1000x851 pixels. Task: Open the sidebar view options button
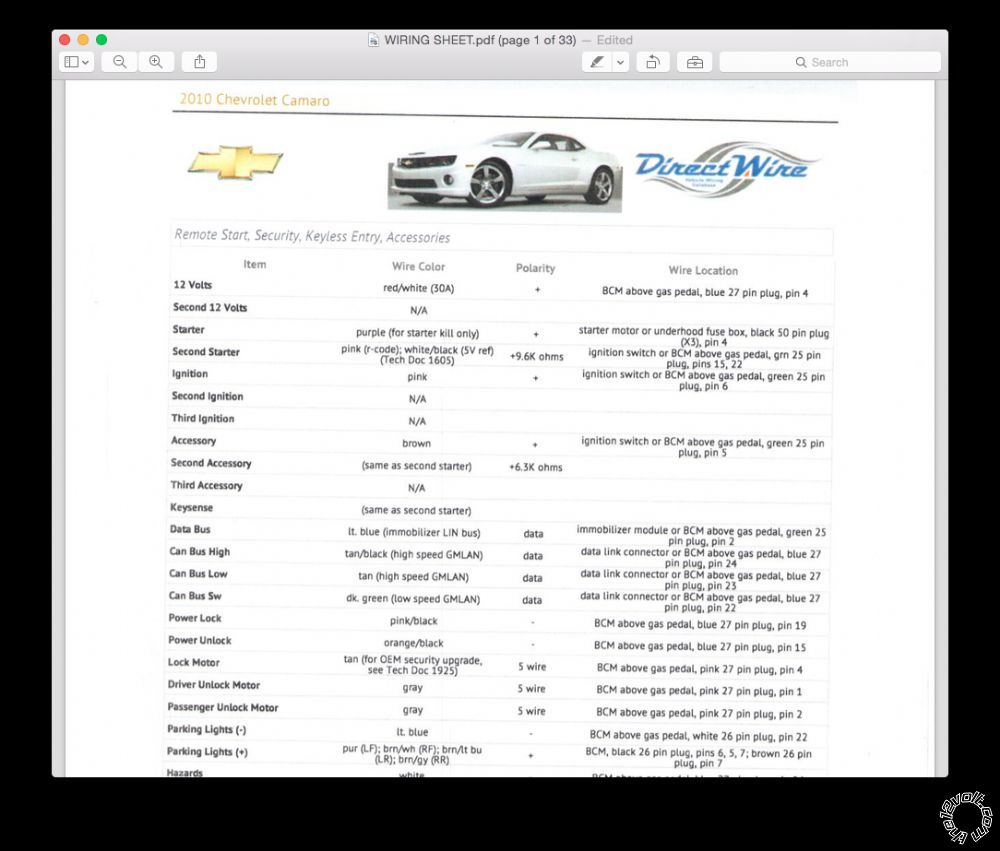coord(77,62)
